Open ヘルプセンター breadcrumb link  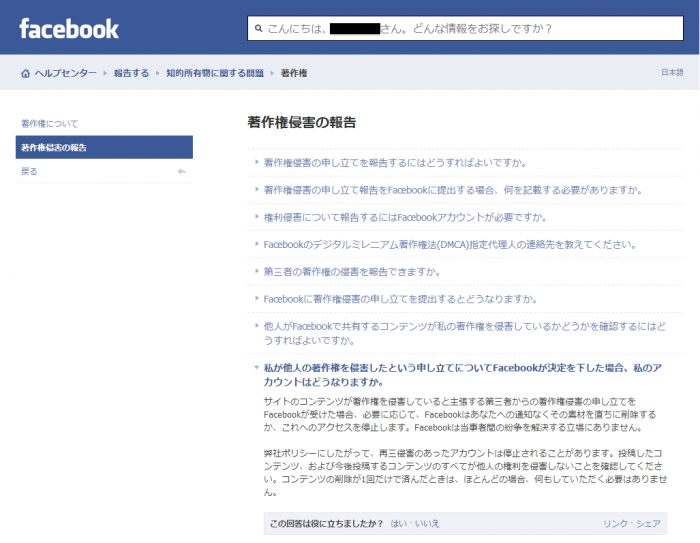click(66, 73)
